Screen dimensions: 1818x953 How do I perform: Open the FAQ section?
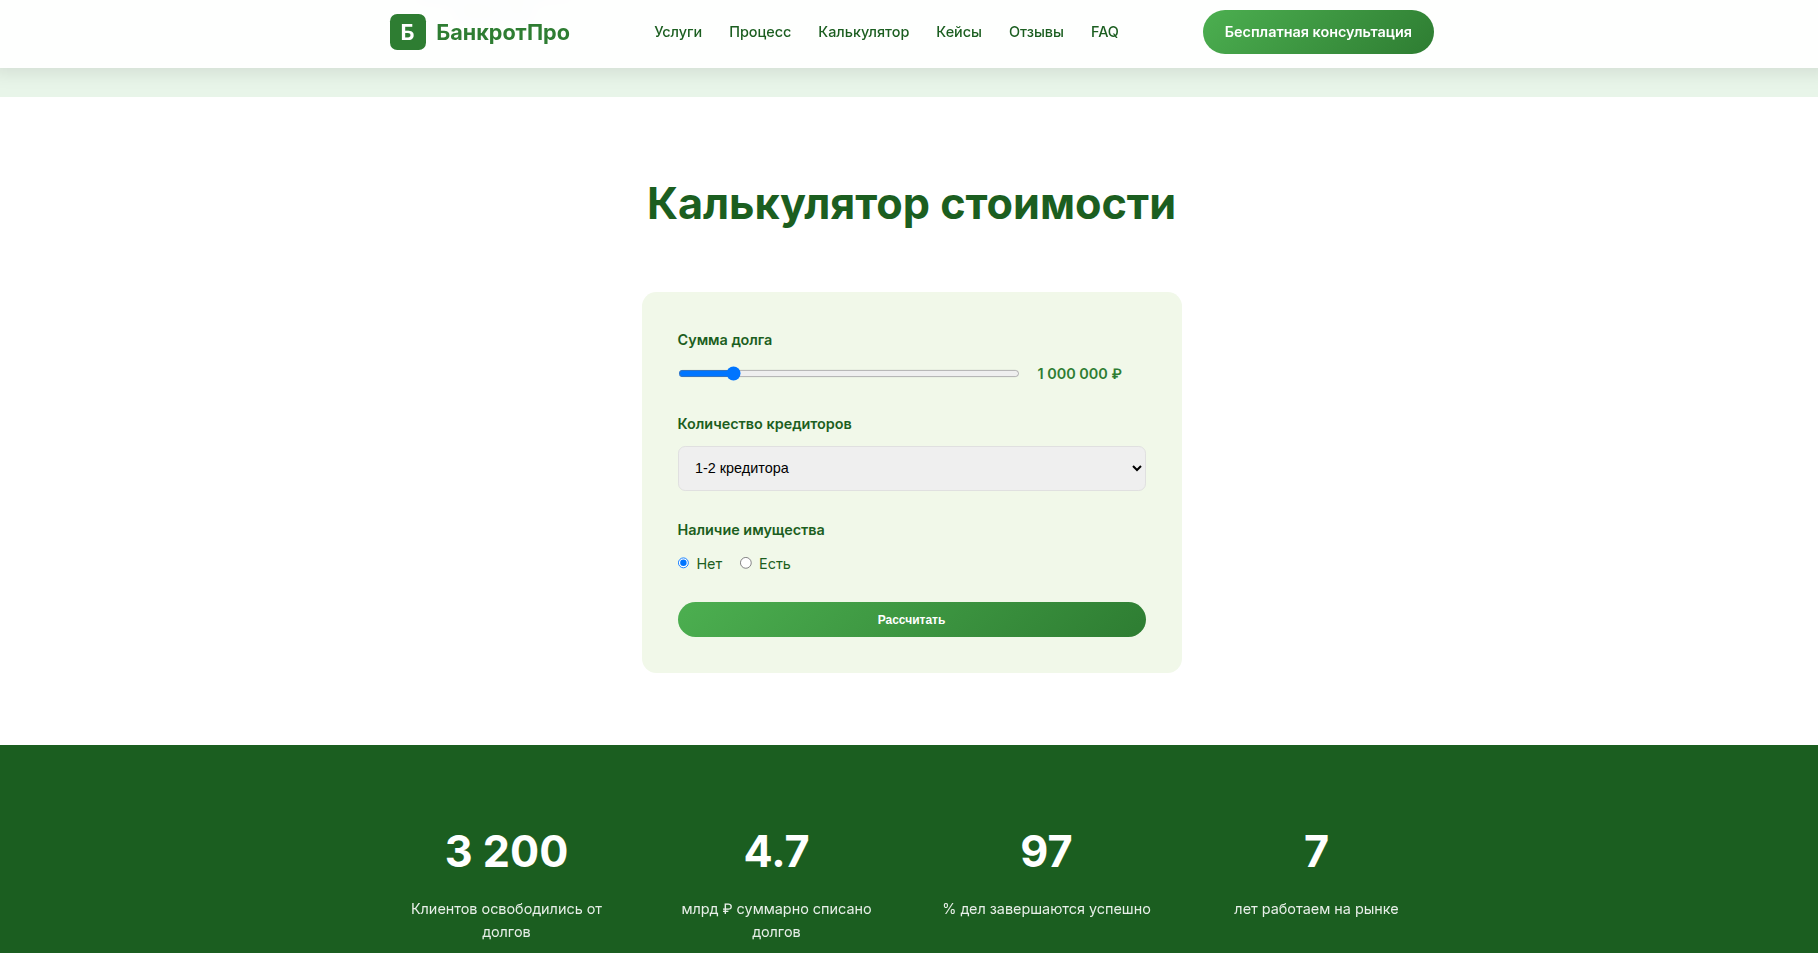tap(1104, 32)
